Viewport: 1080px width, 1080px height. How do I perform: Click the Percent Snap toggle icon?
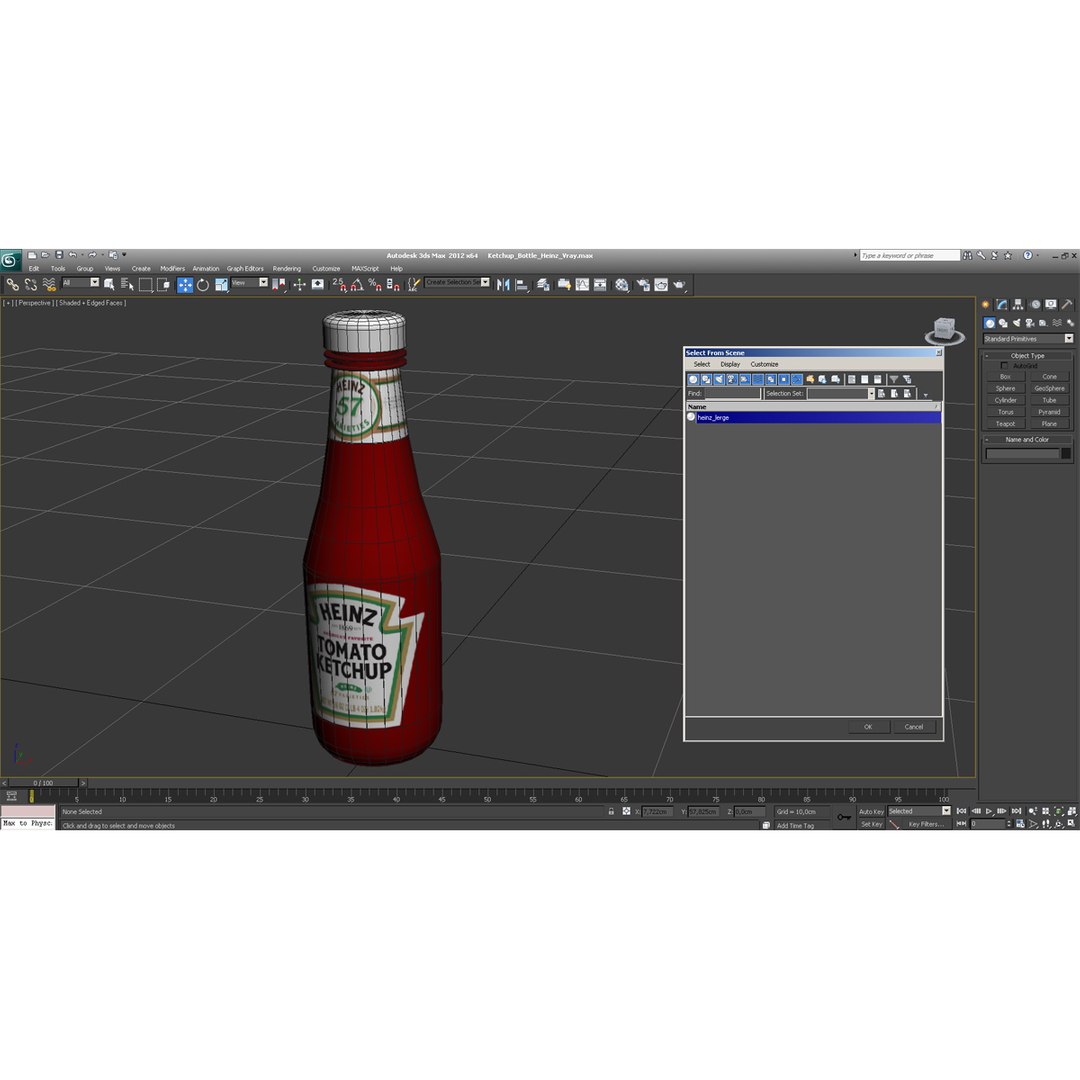375,284
